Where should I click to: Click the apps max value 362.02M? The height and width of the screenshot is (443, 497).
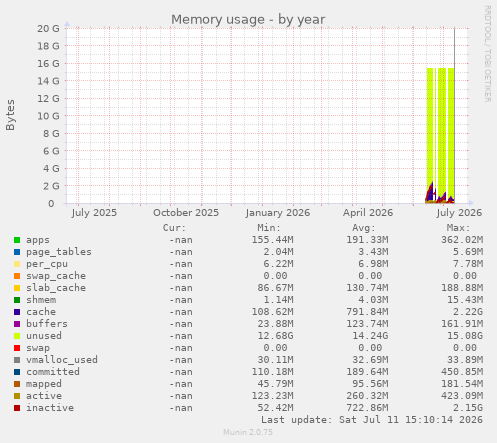[462, 240]
